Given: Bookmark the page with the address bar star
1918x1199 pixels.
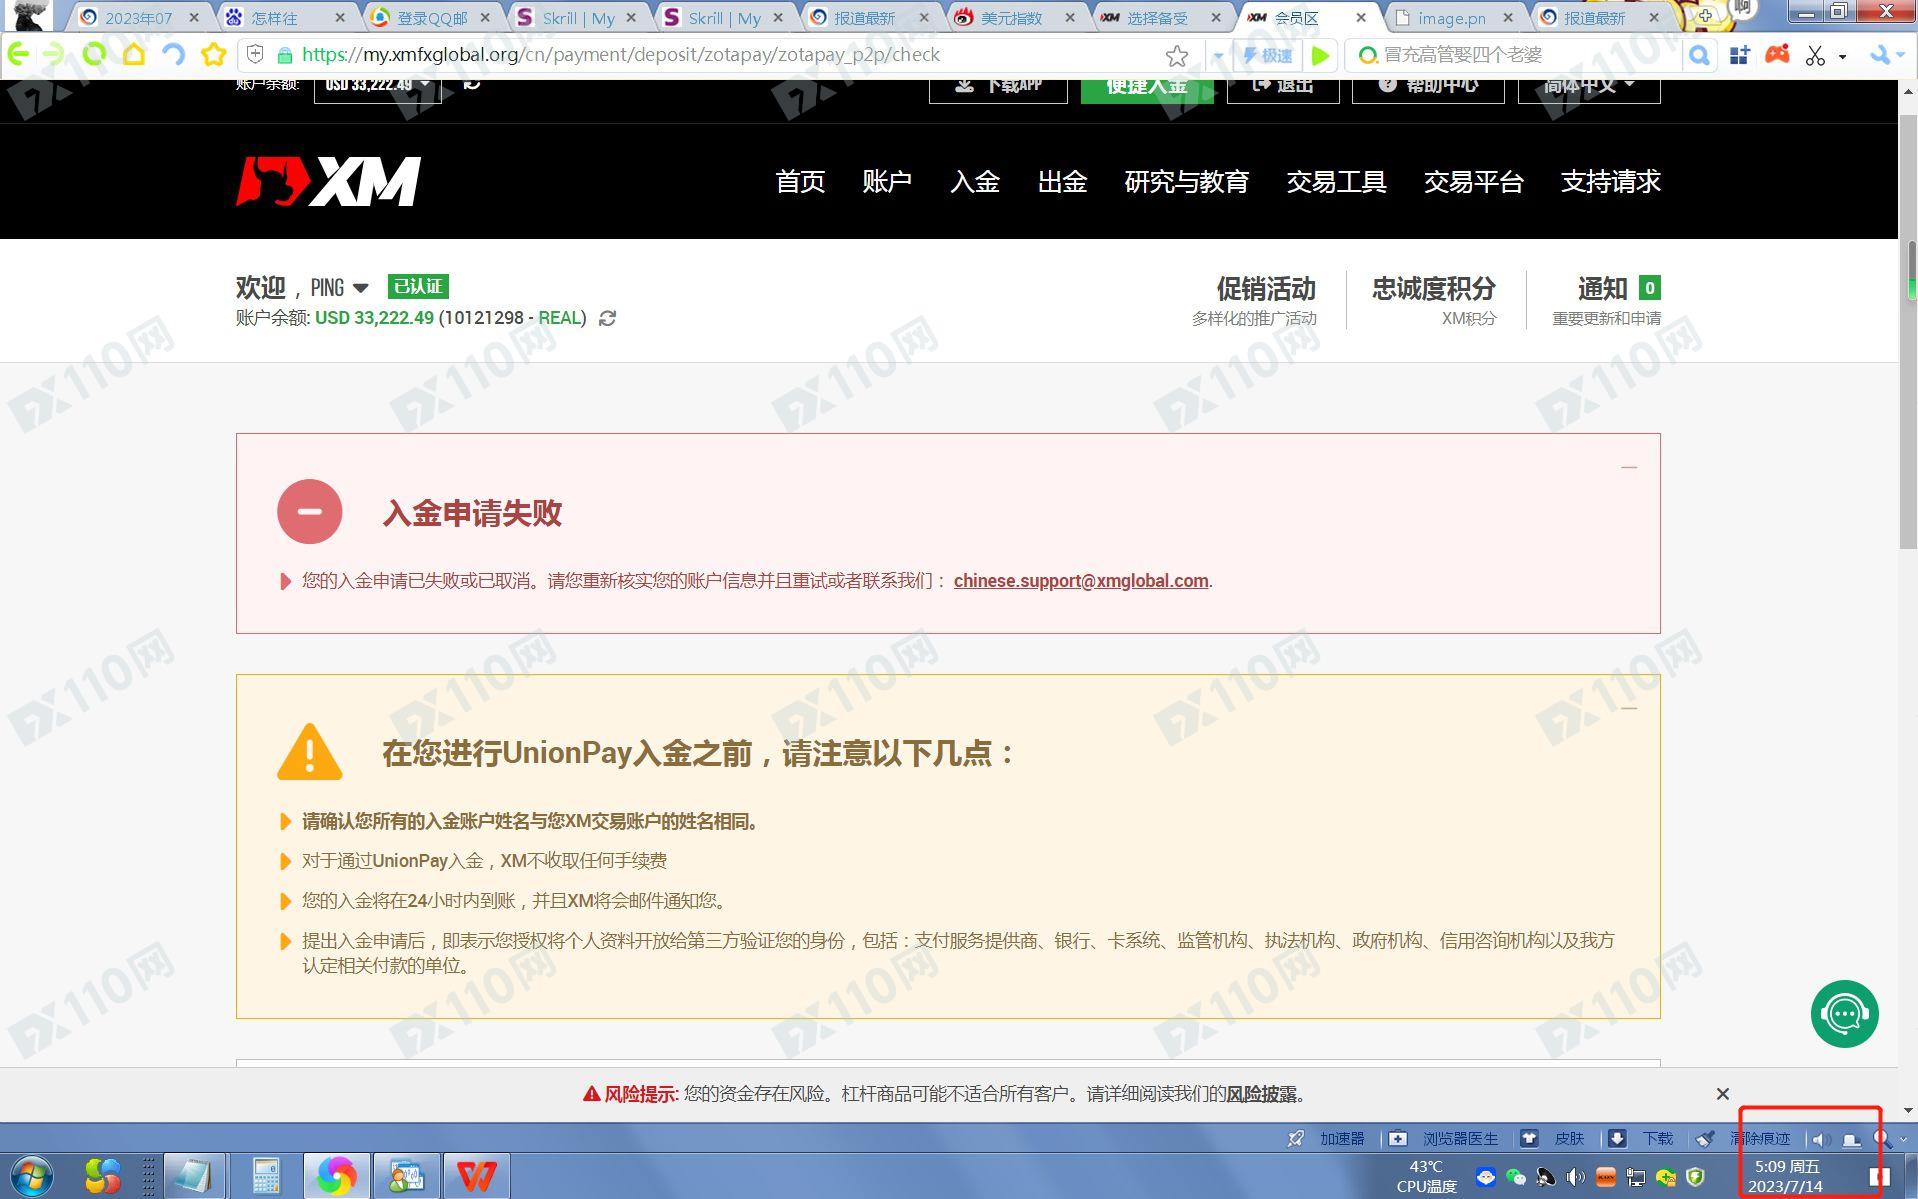Looking at the screenshot, I should tap(1177, 56).
